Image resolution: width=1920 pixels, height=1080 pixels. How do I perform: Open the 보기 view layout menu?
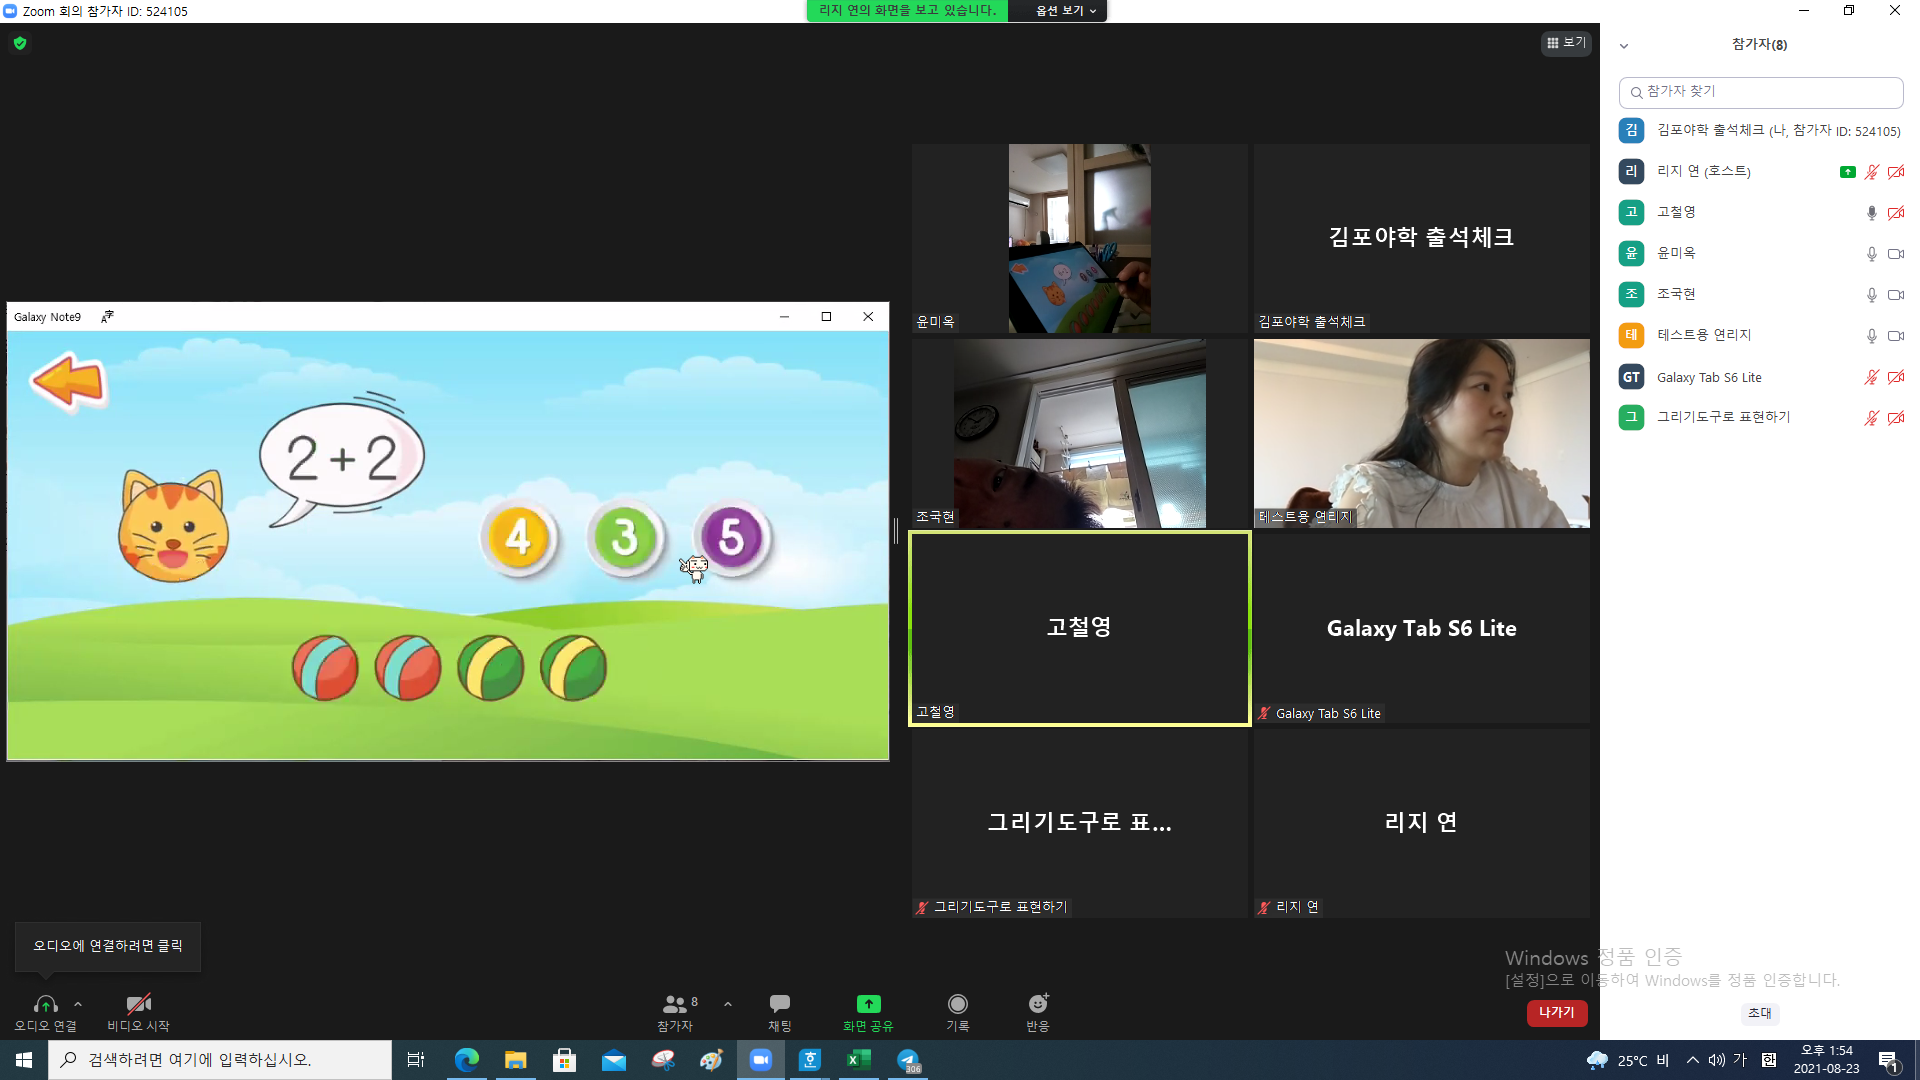[1566, 43]
